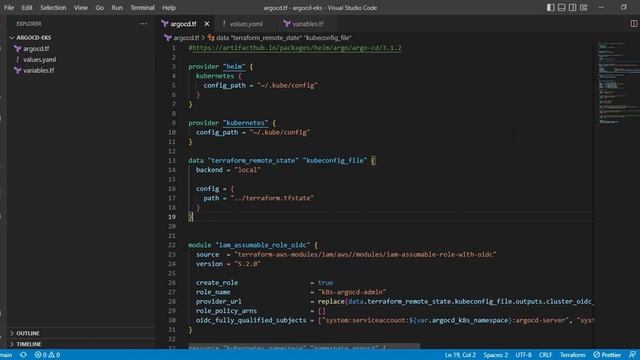640x360 pixels.
Task: Open Terminal menu
Action: [x=142, y=7]
